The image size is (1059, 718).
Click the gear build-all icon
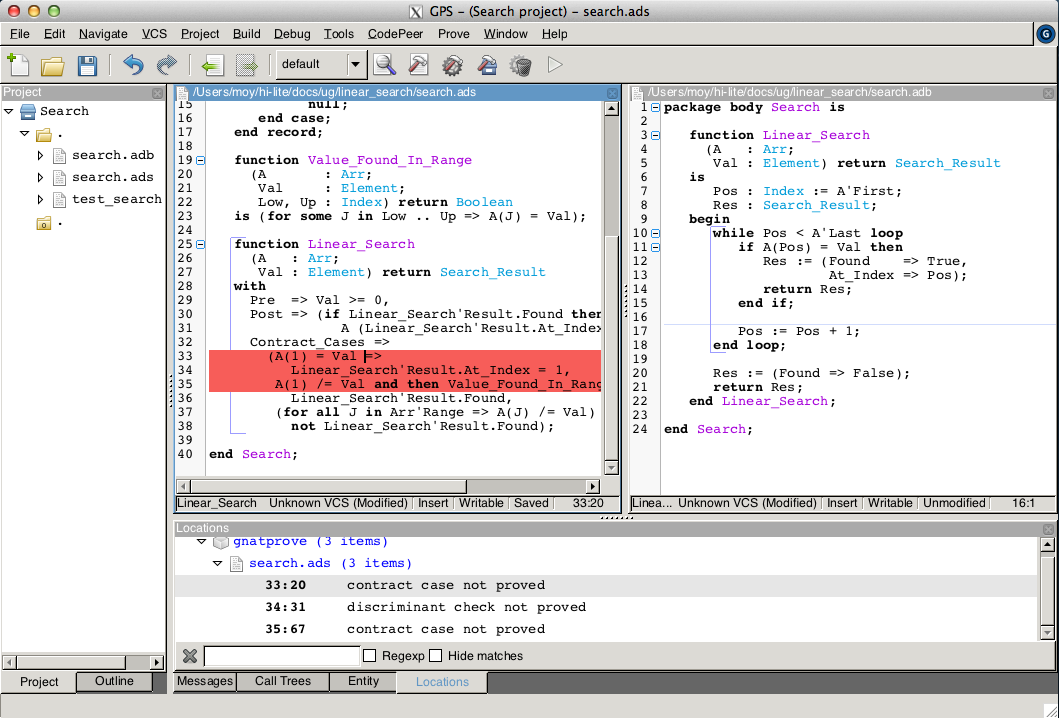(453, 66)
